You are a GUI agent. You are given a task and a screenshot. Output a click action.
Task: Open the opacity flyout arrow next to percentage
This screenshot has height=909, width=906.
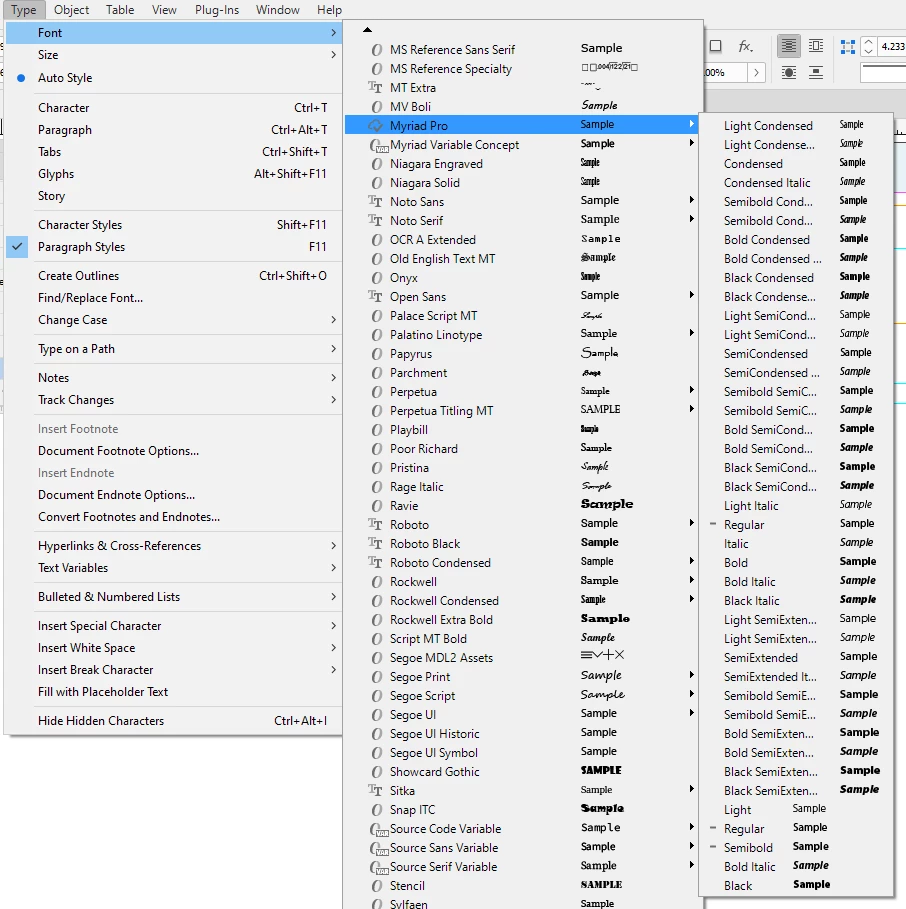[x=756, y=72]
